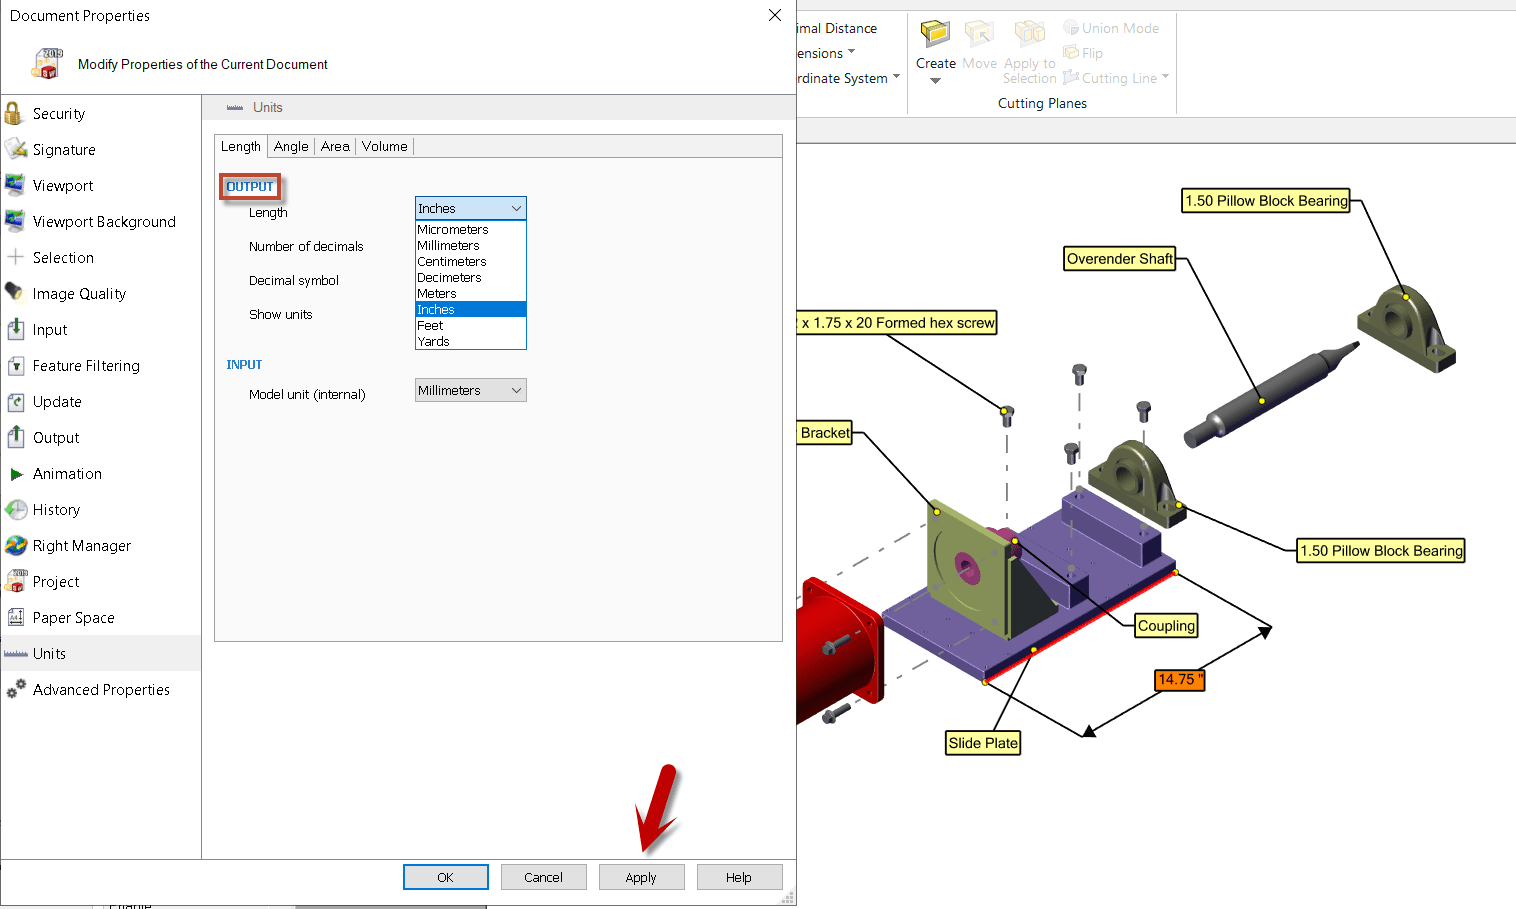Open the Model unit (internal) dropdown
1516x909 pixels.
click(x=470, y=391)
